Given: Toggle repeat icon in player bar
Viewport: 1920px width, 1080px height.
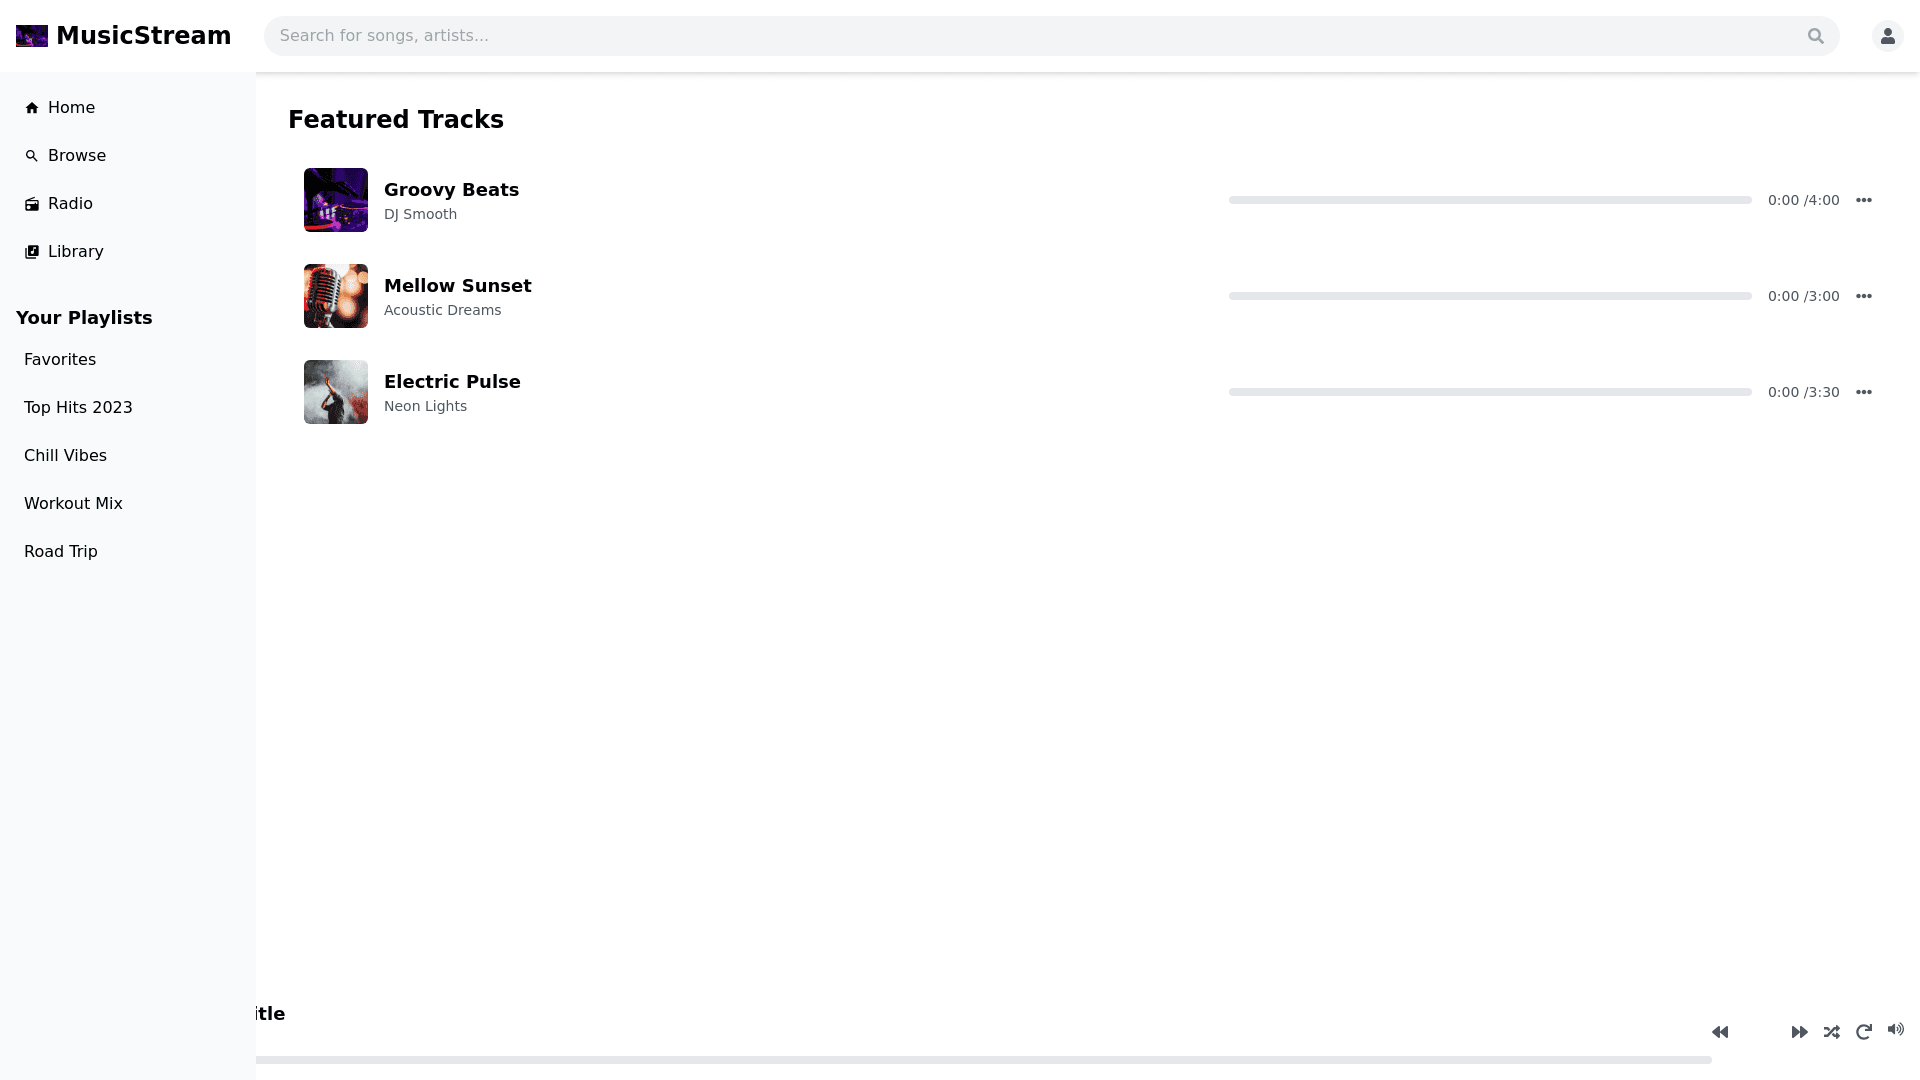Looking at the screenshot, I should pos(1863,1032).
